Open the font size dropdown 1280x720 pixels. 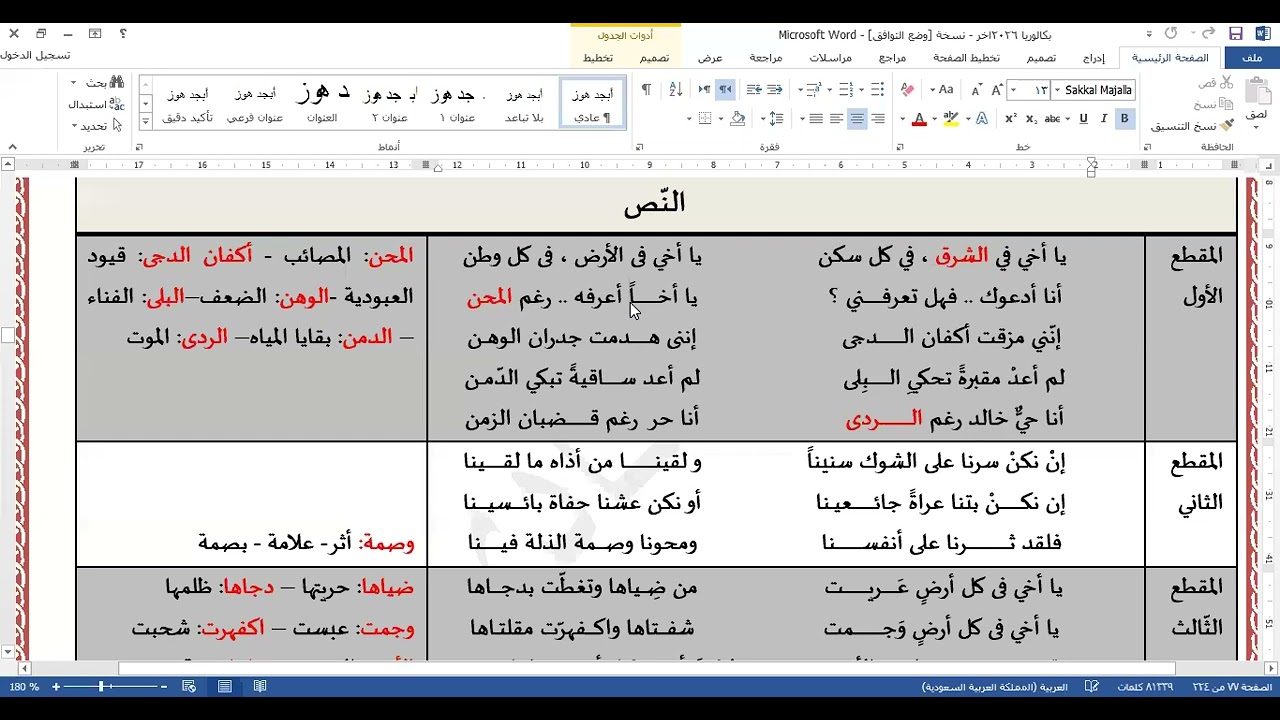pyautogui.click(x=1014, y=90)
